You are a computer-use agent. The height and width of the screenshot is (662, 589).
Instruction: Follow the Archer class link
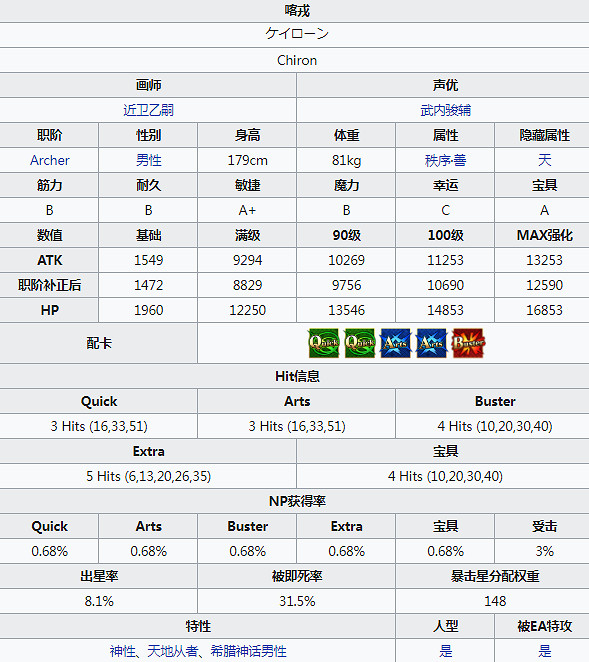[x=49, y=160]
